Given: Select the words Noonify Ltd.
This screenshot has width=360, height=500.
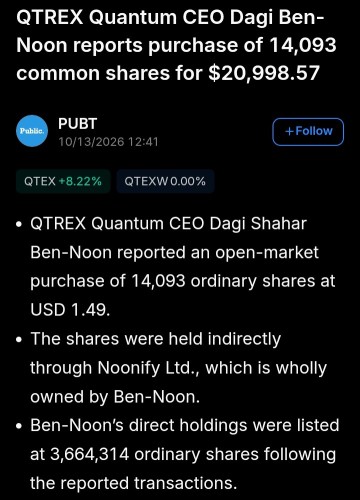Looking at the screenshot, I should 148,368.
